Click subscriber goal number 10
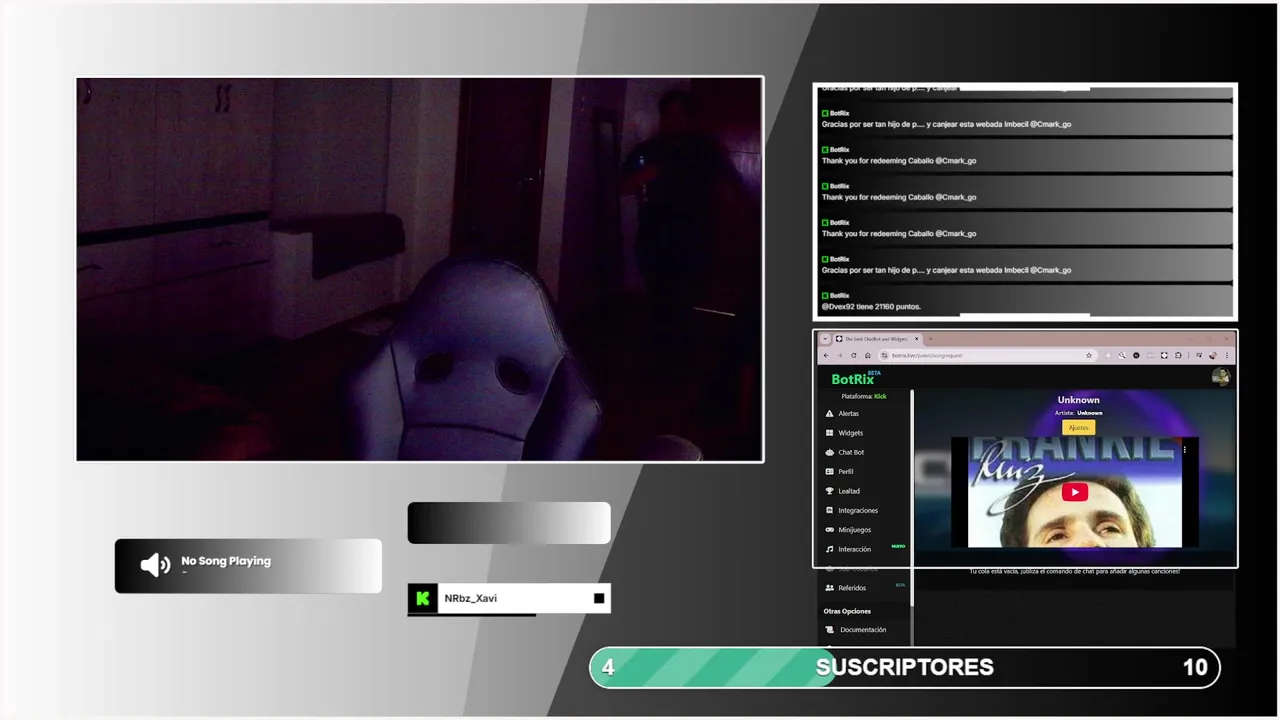Viewport: 1280px width, 720px height. click(x=1195, y=667)
